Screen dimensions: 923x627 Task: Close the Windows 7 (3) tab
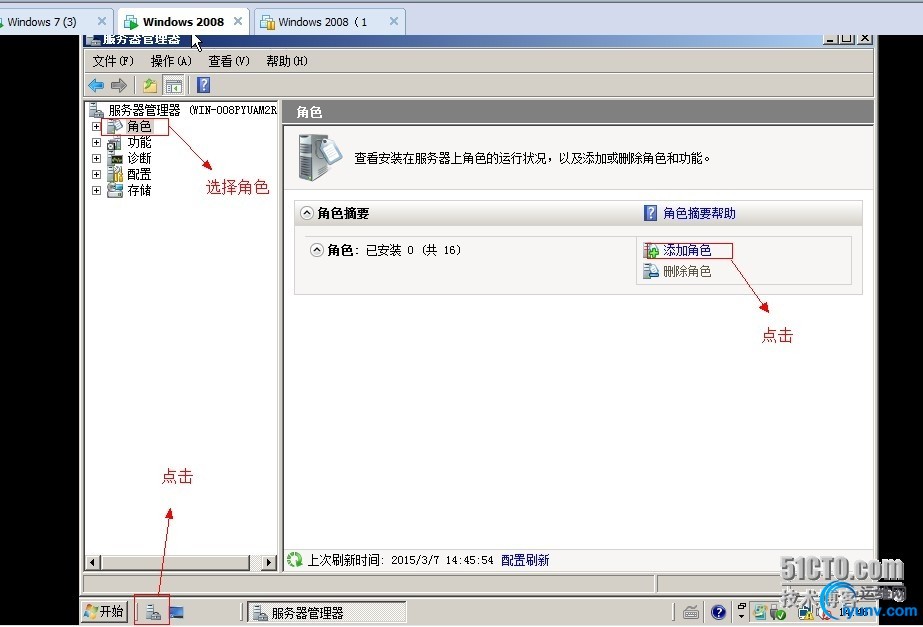coord(102,21)
